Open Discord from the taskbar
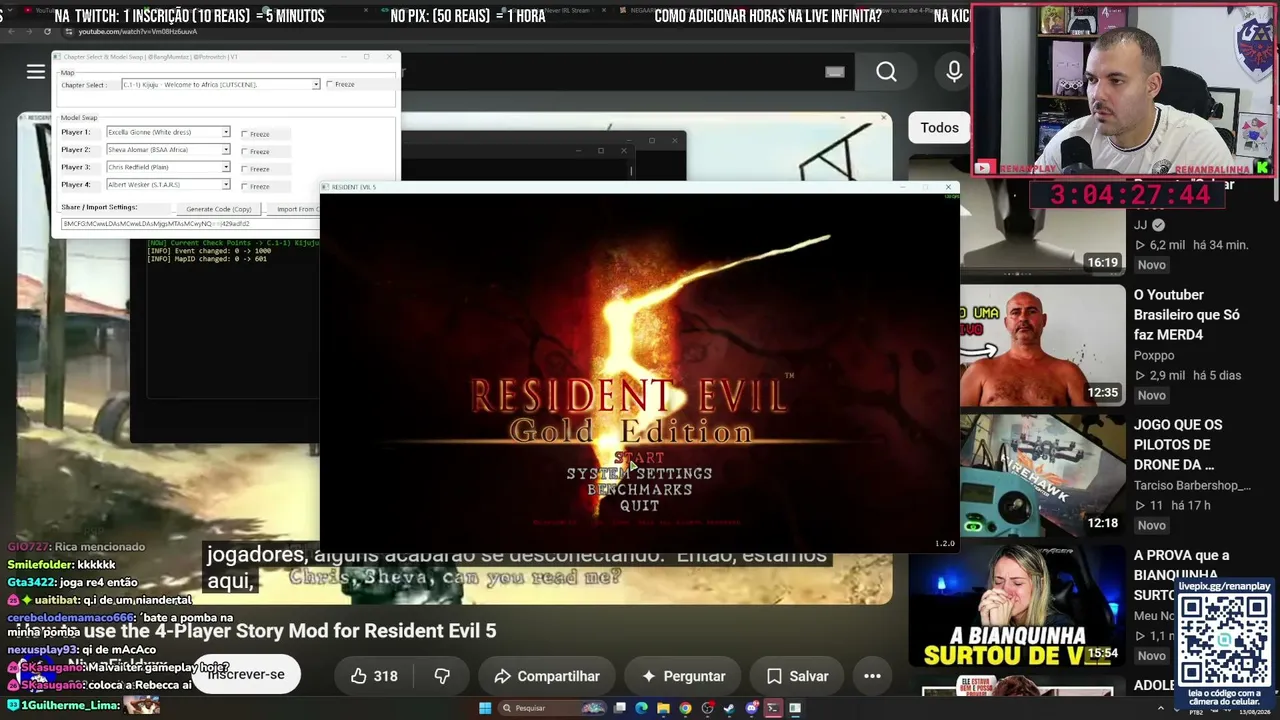Image resolution: width=1280 pixels, height=720 pixels. coord(751,708)
